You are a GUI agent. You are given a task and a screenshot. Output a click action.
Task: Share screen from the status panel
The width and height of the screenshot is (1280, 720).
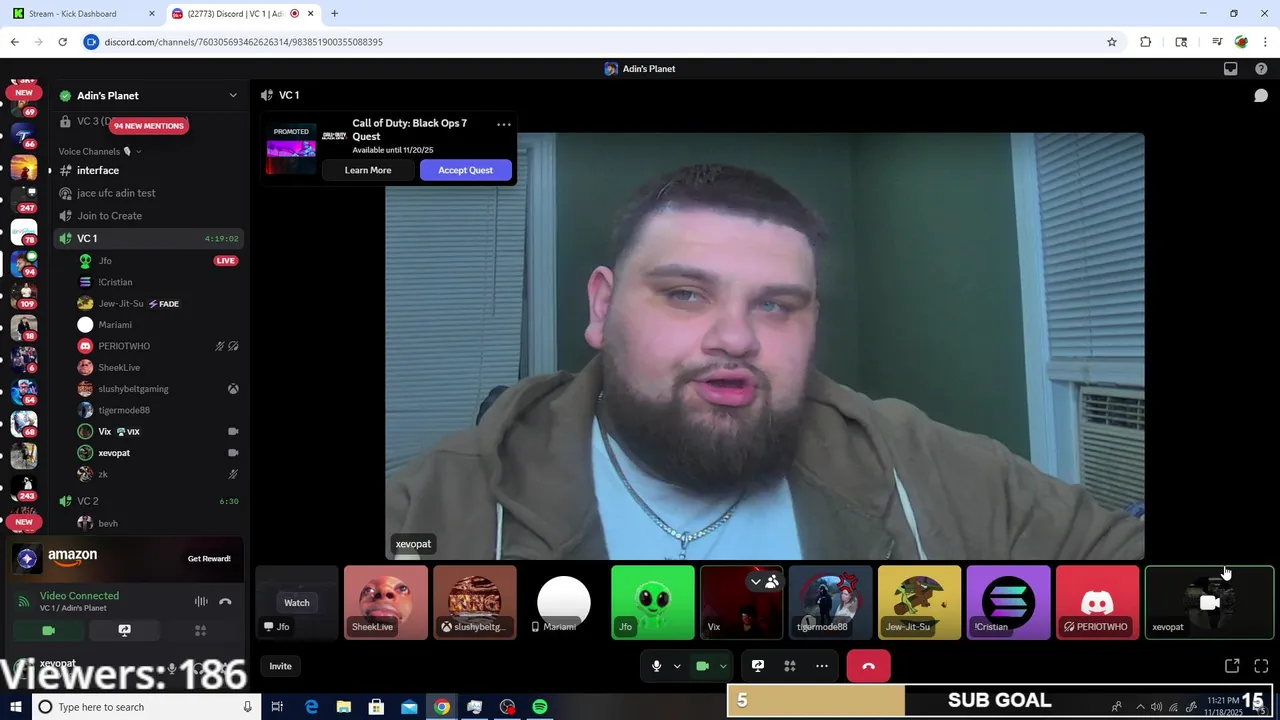124,630
